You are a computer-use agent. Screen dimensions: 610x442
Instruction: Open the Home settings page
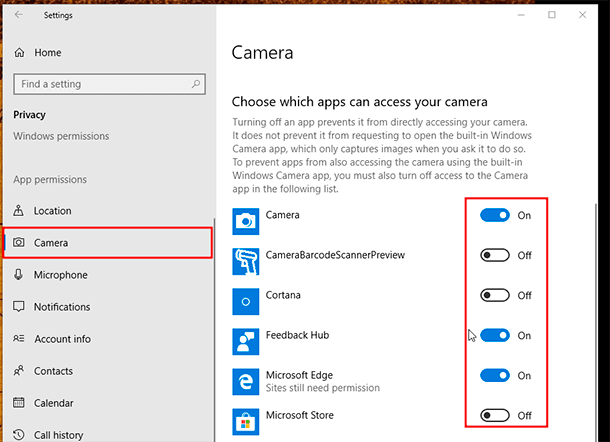[x=47, y=52]
